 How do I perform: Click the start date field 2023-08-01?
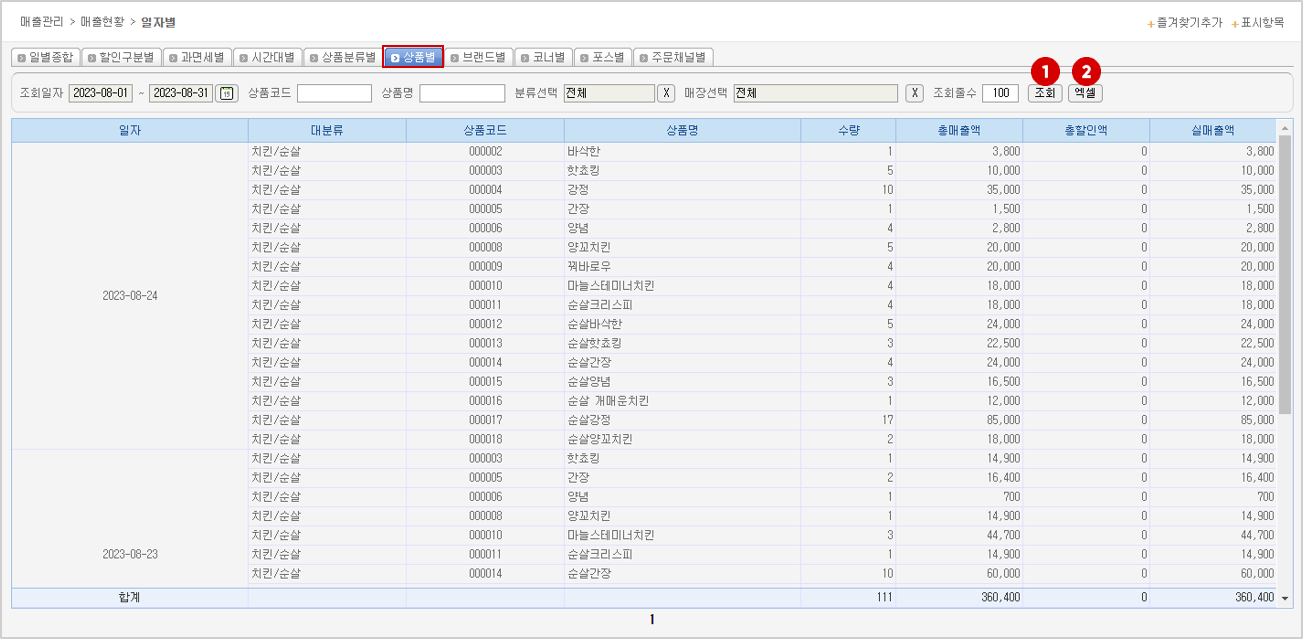tap(100, 93)
